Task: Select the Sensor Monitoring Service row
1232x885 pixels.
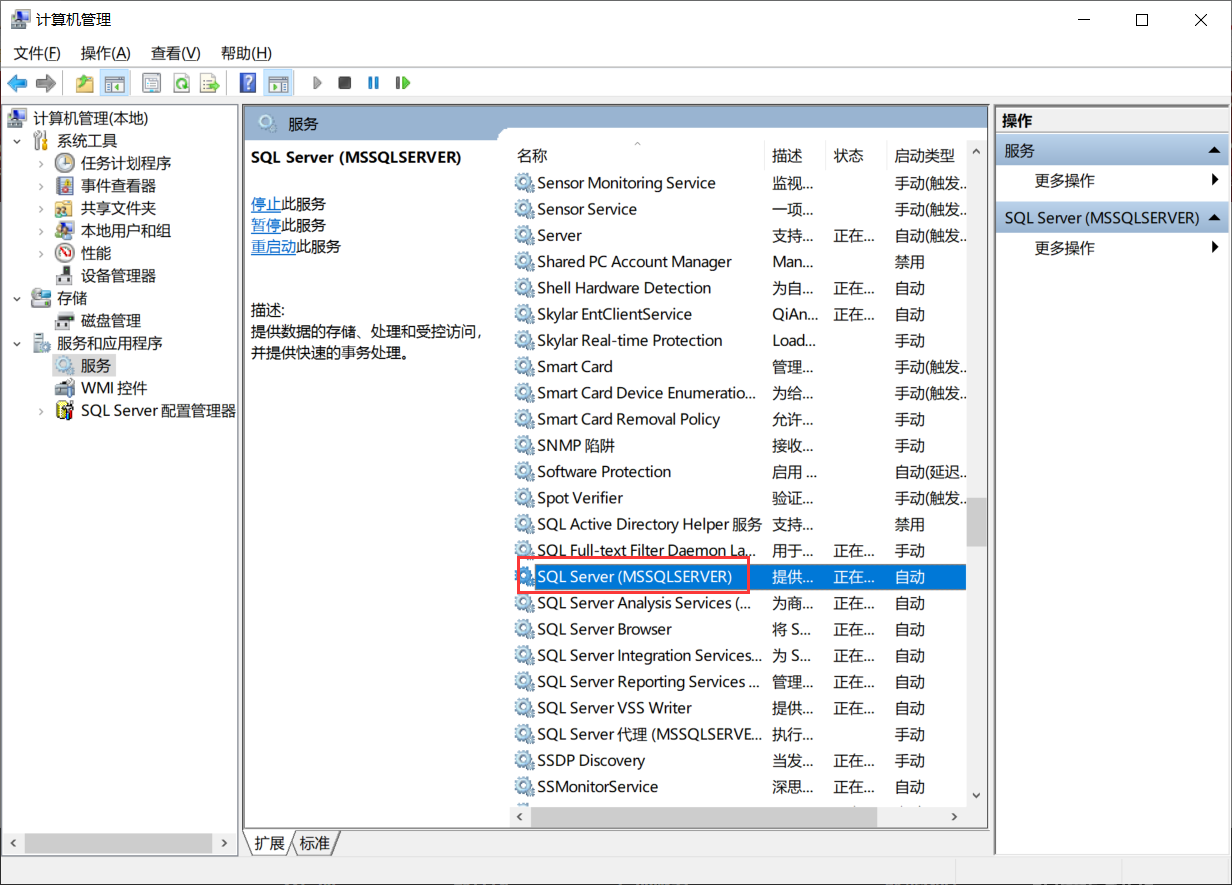Action: (x=738, y=183)
